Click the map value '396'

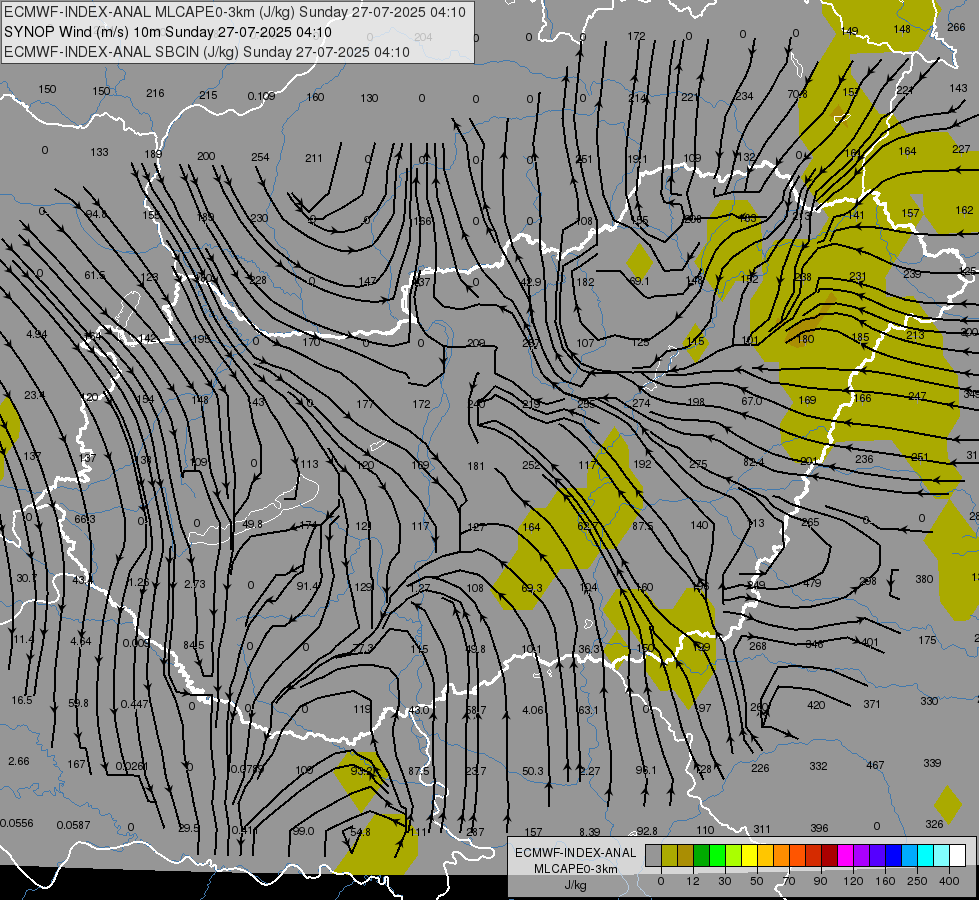point(819,828)
